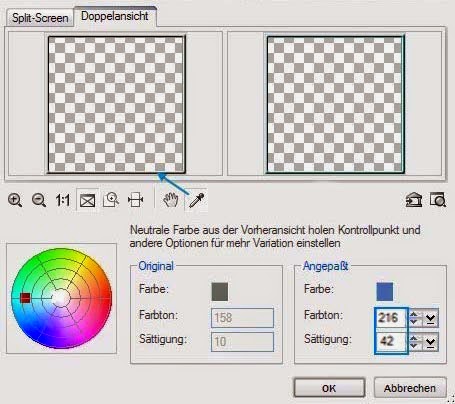Zoom in with the magnifier plus icon
Viewport: 455px width, 404px height.
pos(15,200)
